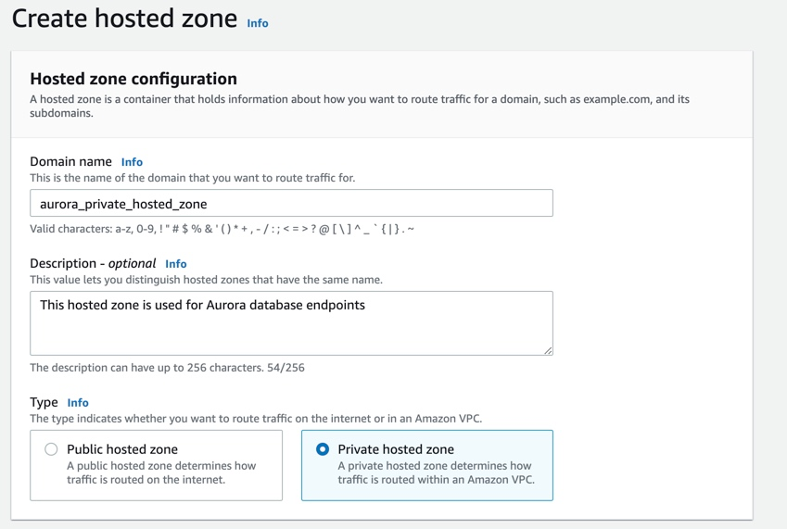
Task: Click the Private hosted zone label text
Action: click(x=396, y=449)
